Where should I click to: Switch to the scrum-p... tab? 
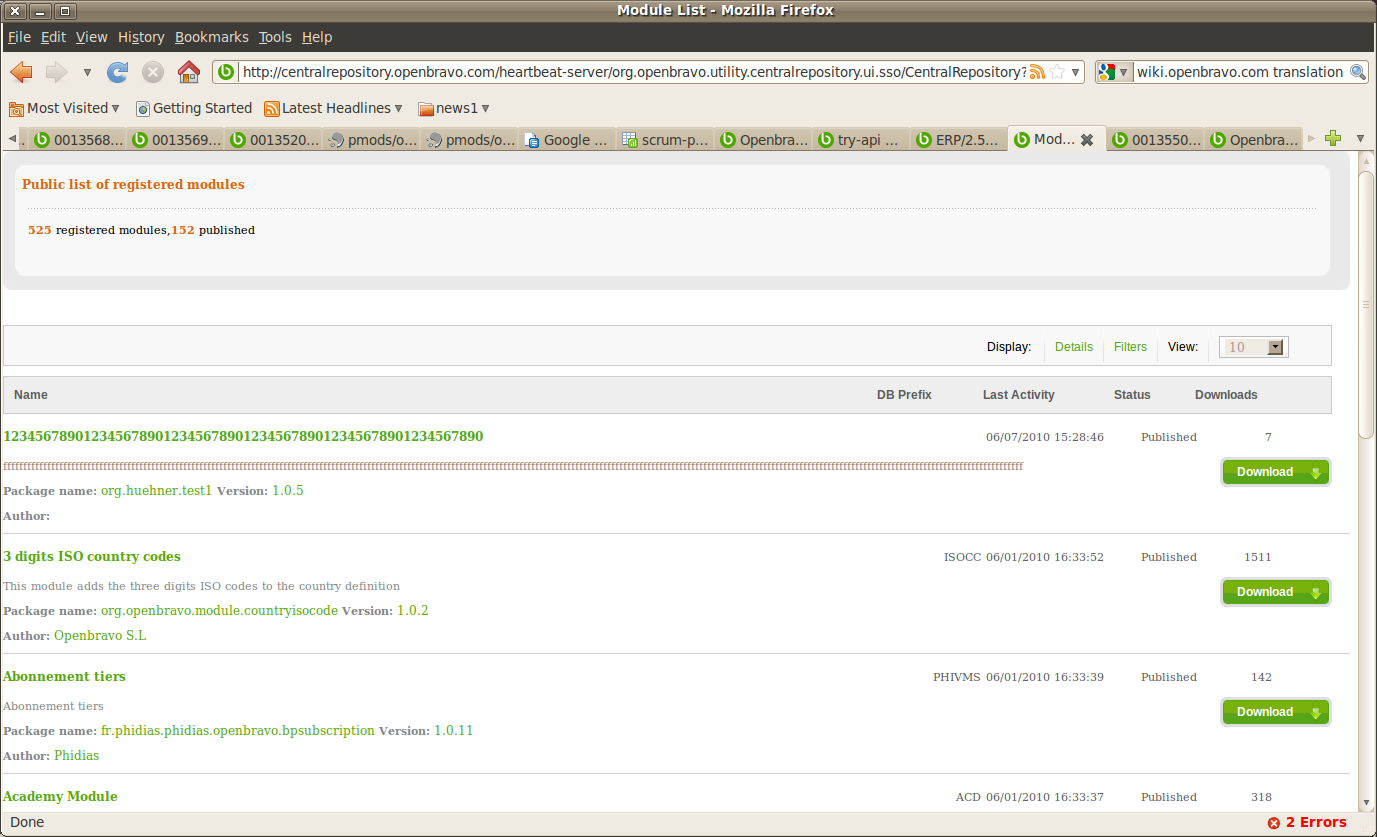664,140
